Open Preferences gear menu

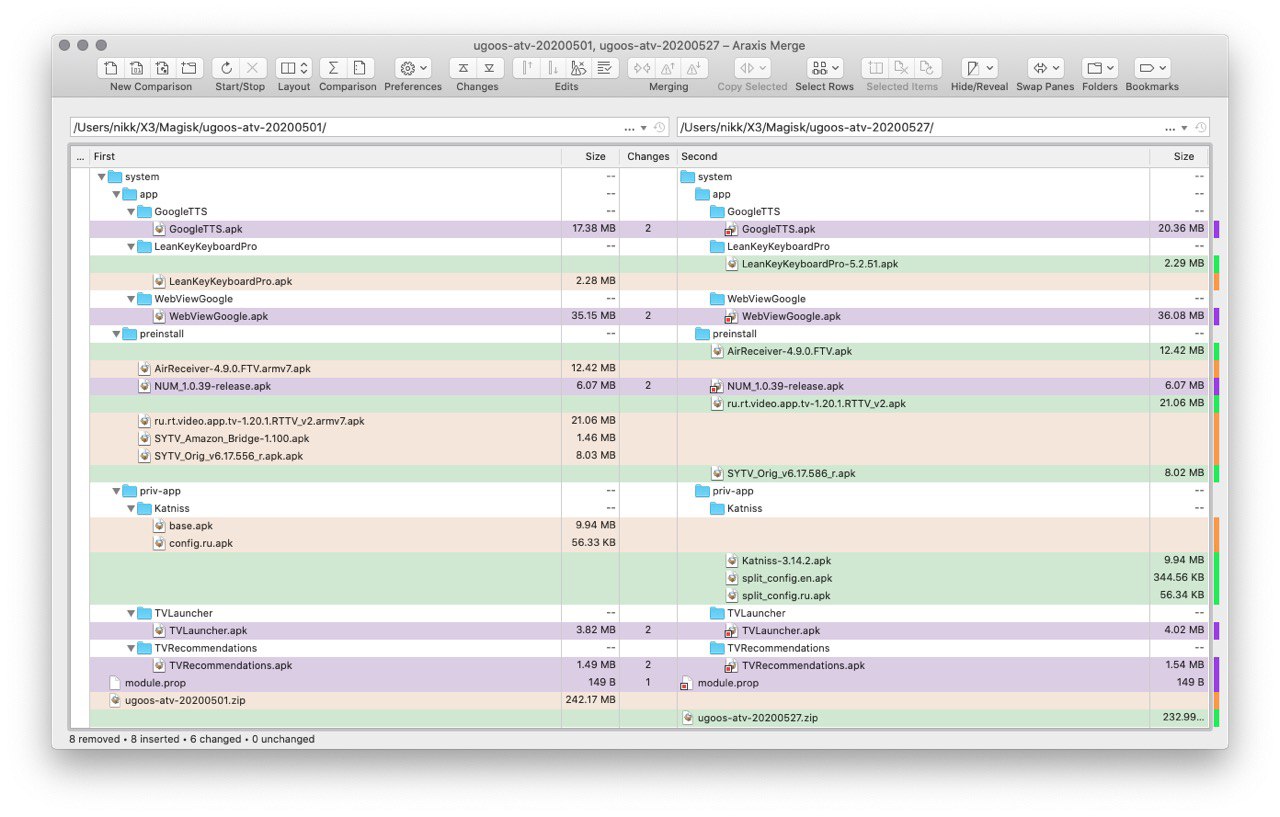point(413,68)
